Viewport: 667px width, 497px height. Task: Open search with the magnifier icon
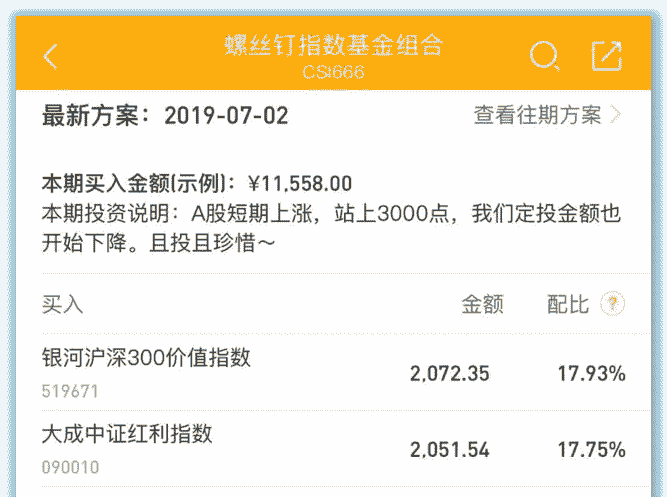[544, 56]
